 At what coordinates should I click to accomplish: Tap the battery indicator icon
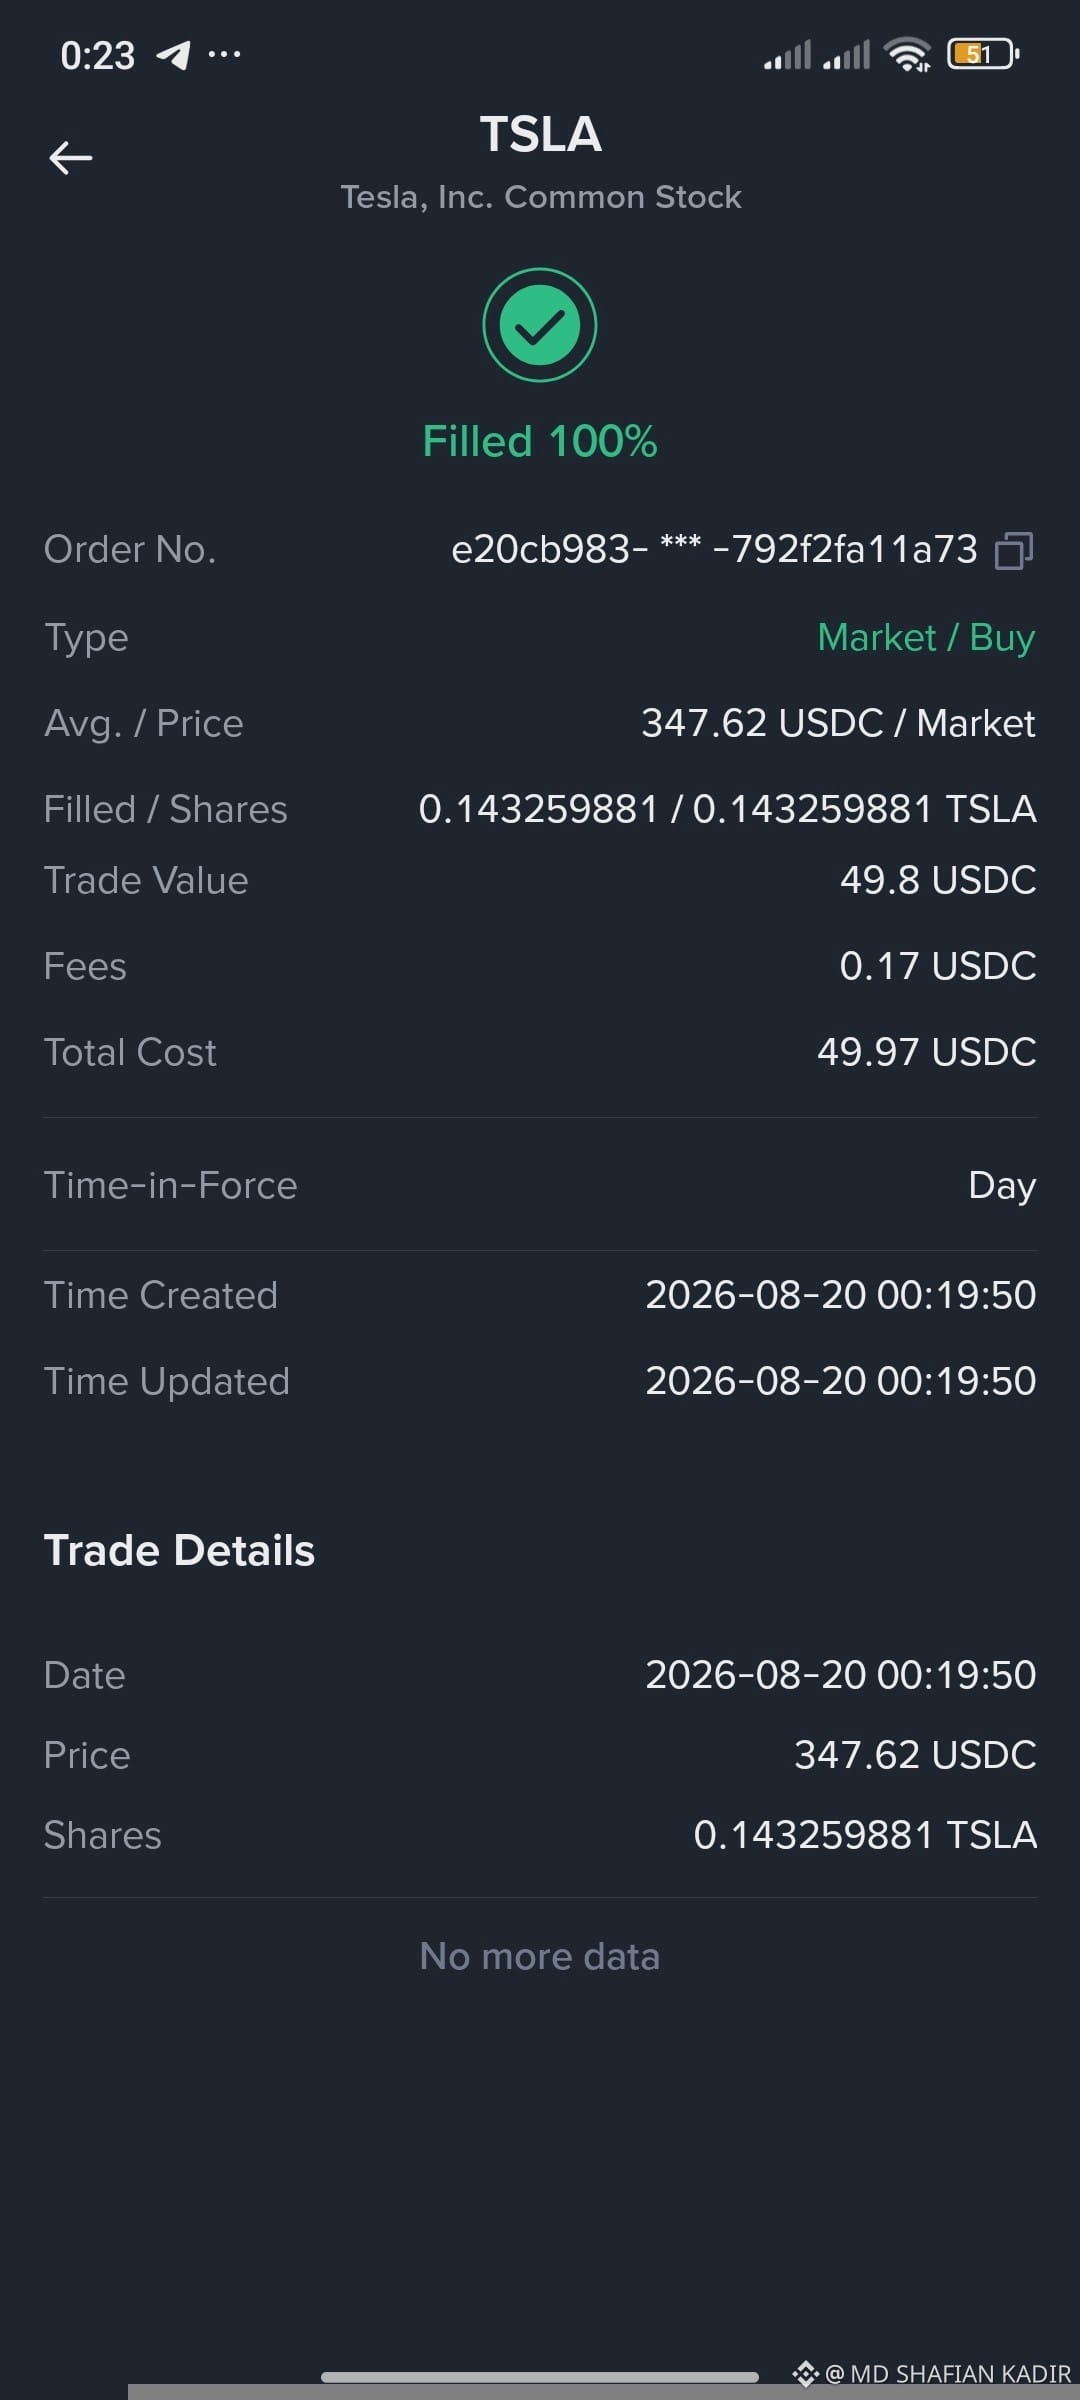click(x=983, y=54)
